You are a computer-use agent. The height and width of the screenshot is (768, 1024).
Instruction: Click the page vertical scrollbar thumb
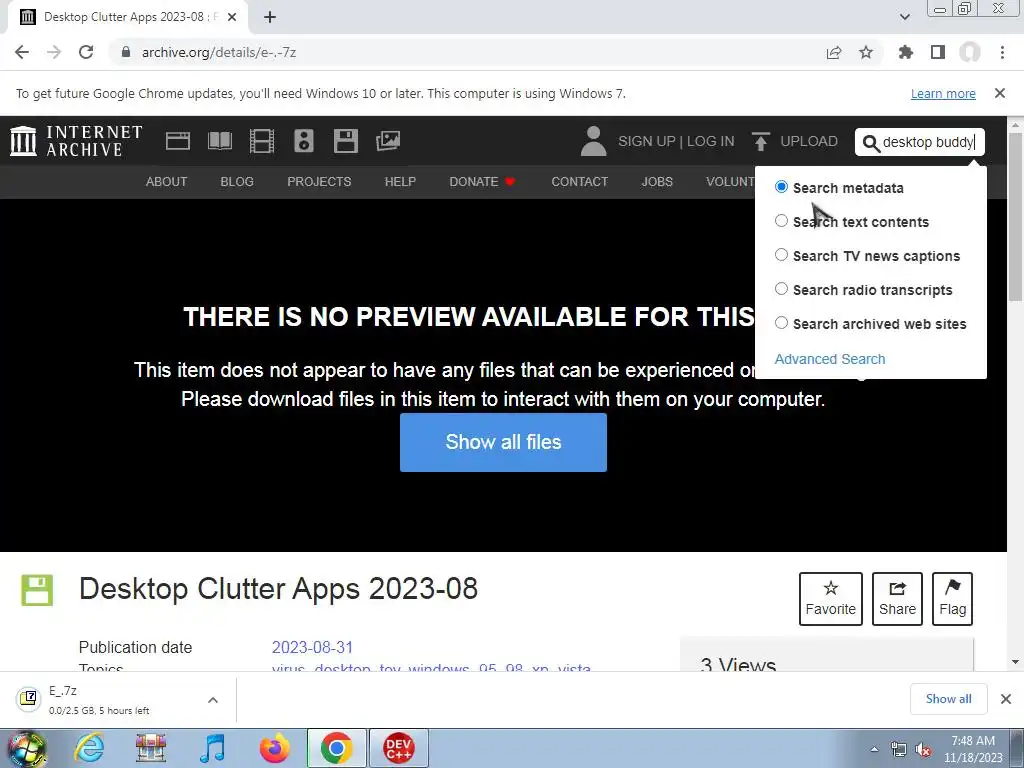click(1016, 216)
